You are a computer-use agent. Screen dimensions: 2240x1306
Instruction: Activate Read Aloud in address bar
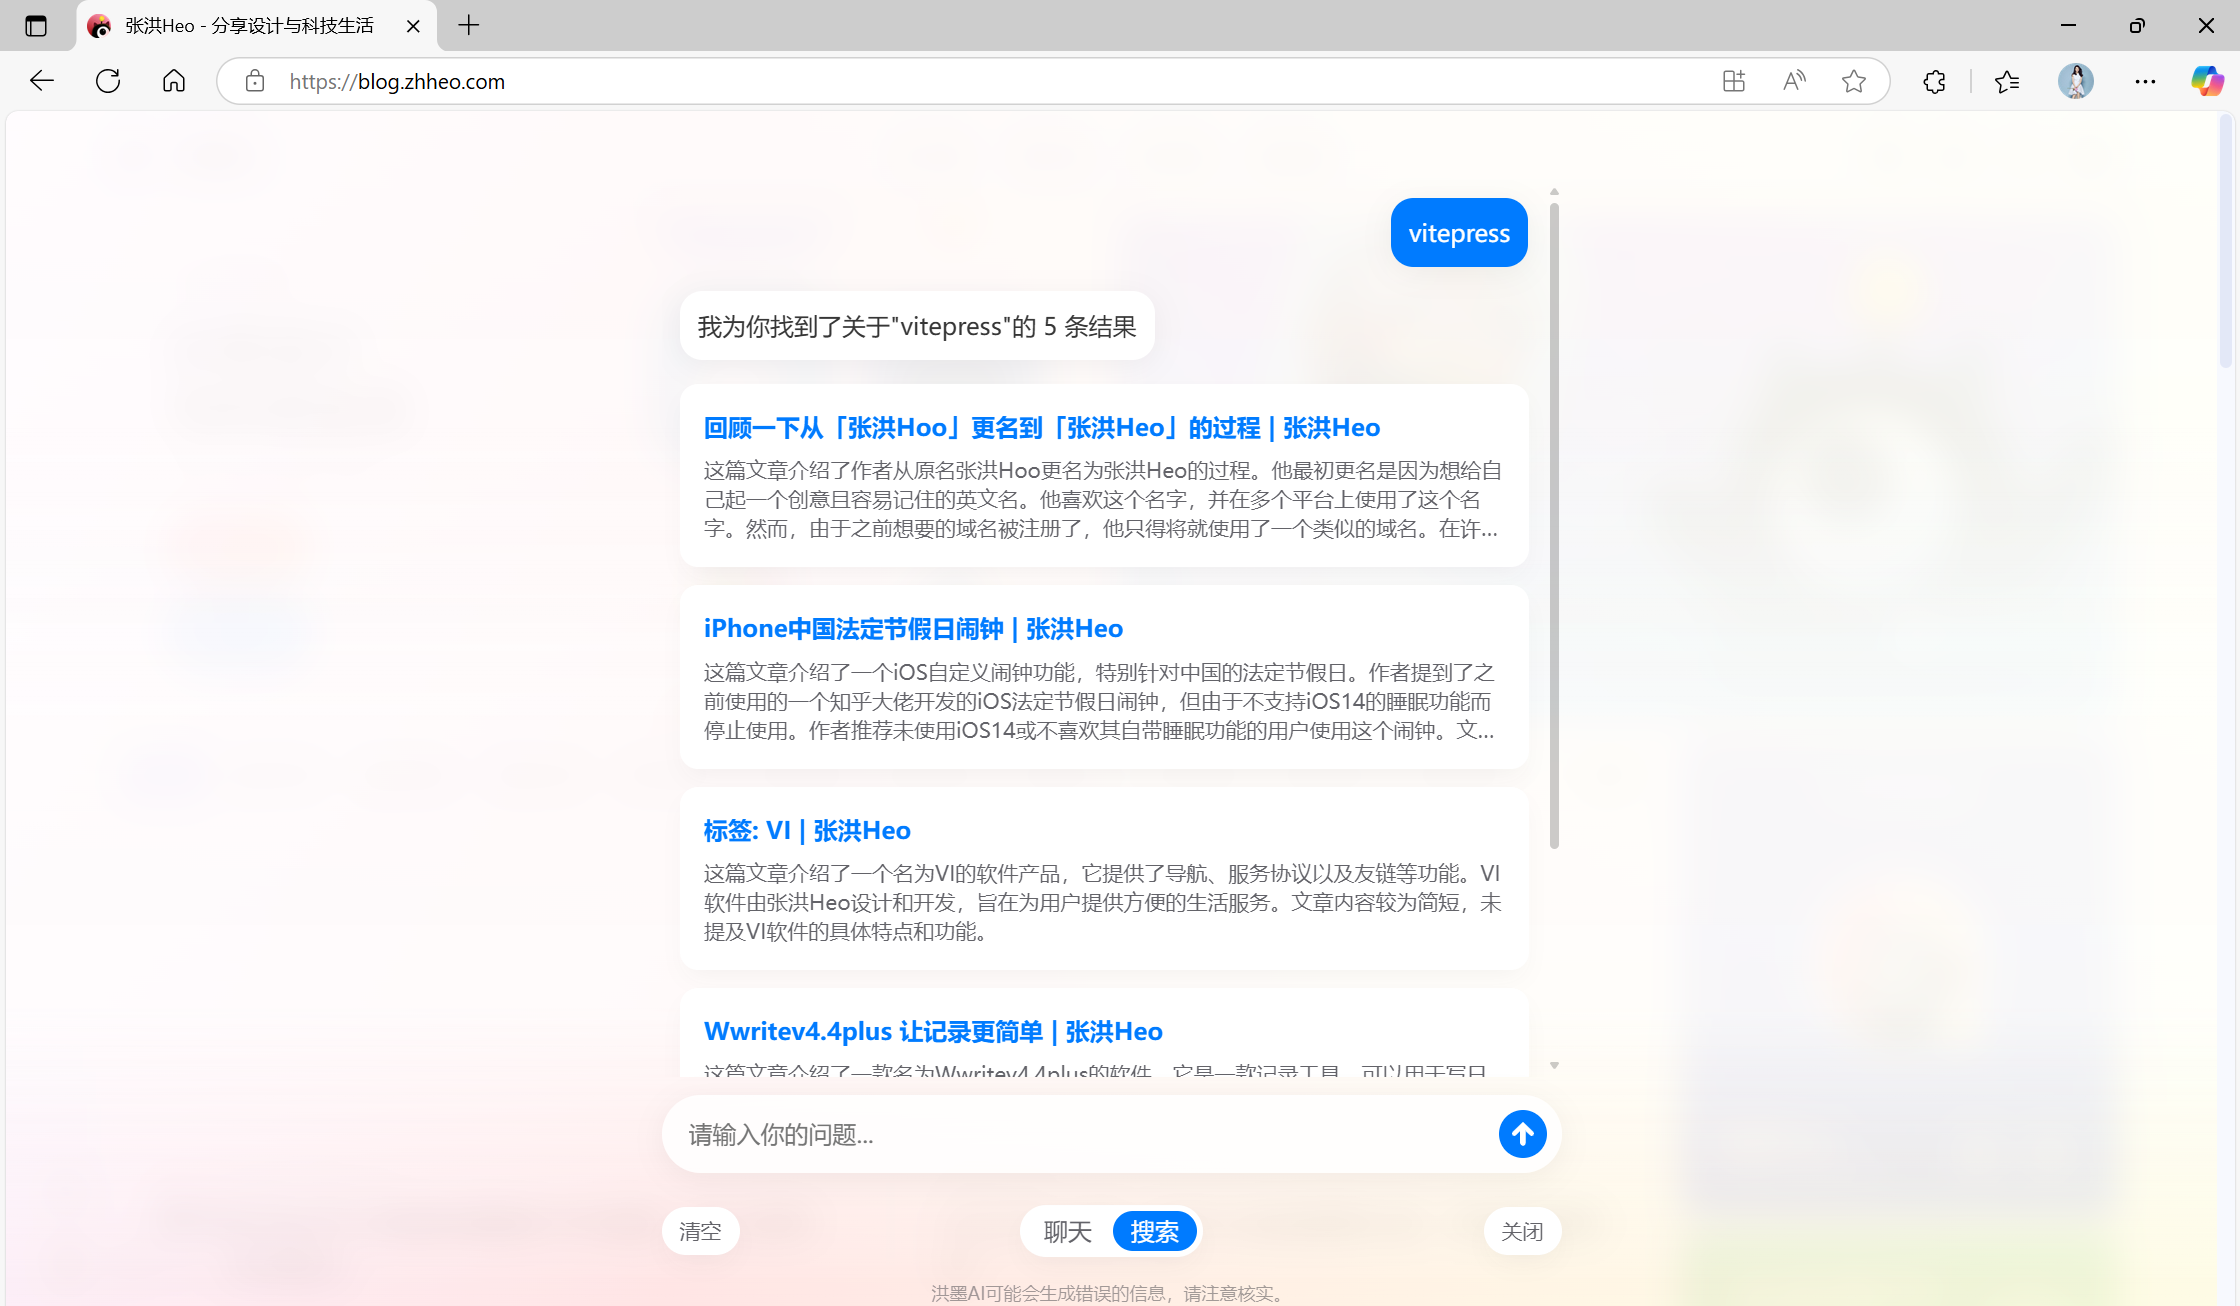click(x=1794, y=81)
